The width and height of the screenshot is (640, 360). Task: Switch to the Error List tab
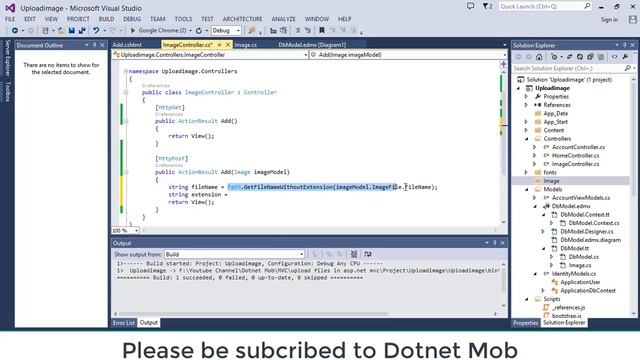click(x=124, y=323)
